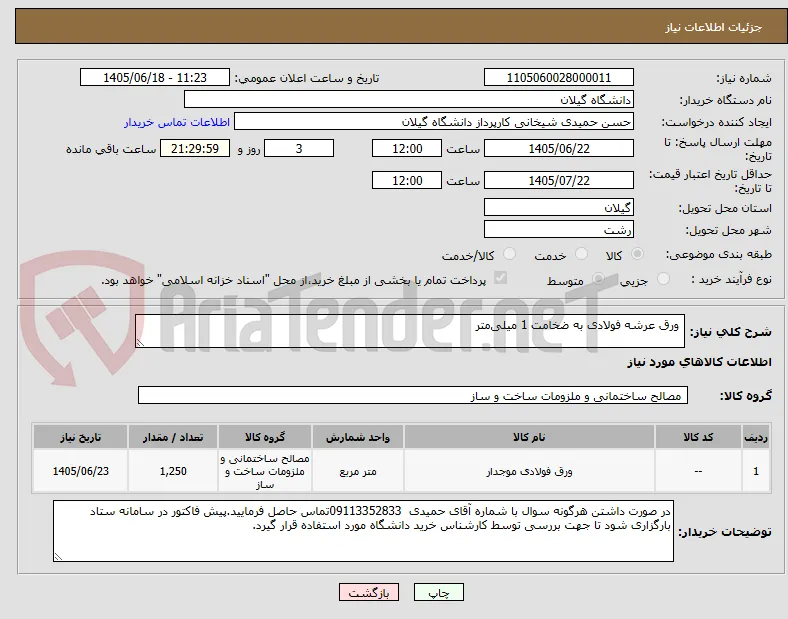Click goods group field مصالح ساختمانی
This screenshot has height=619, width=788.
click(413, 395)
